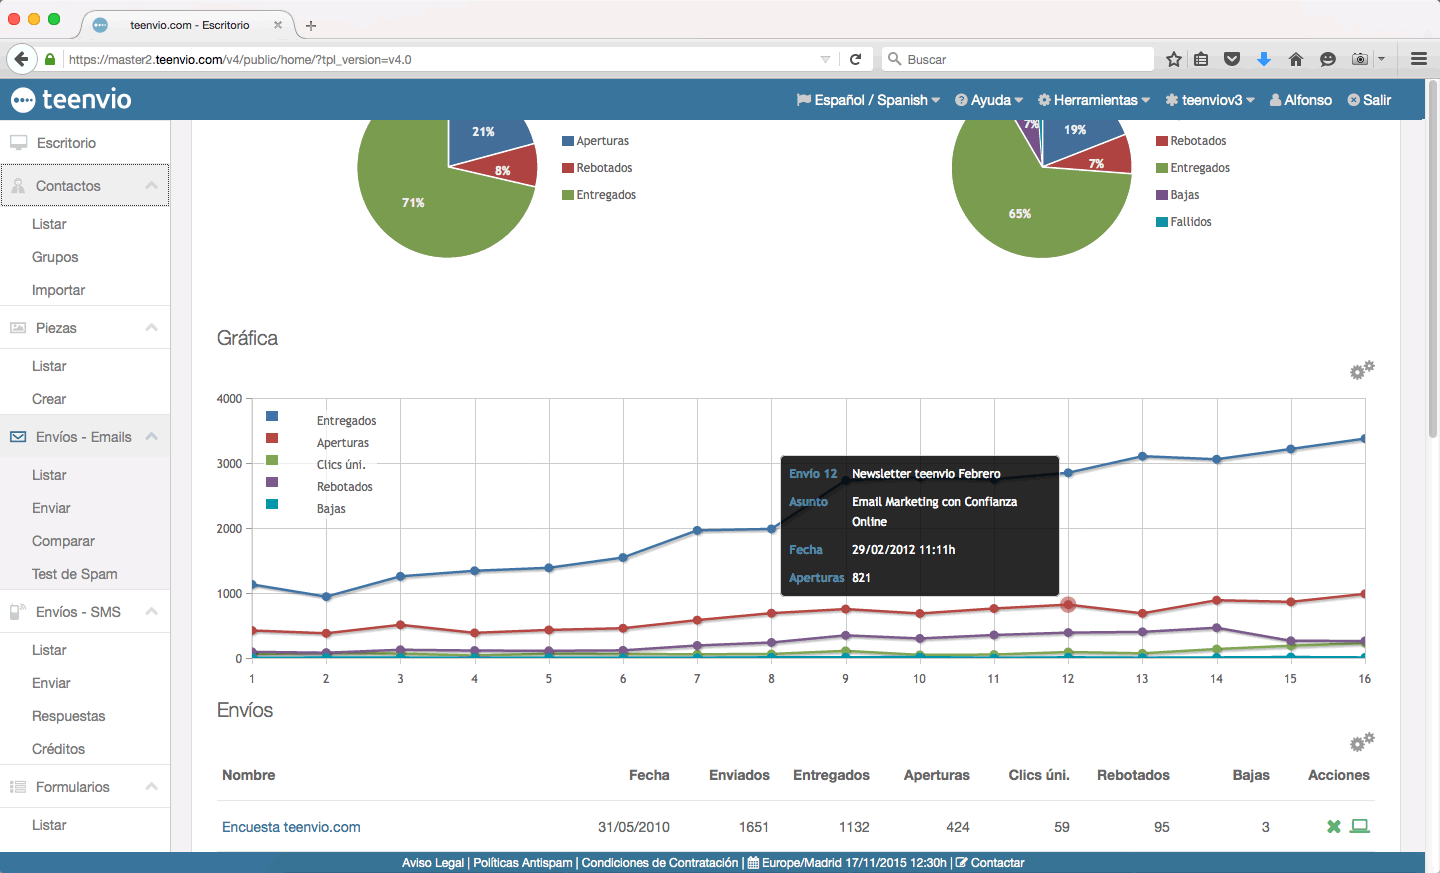Go to the Firefox home icon
1440x873 pixels.
pyautogui.click(x=1296, y=59)
